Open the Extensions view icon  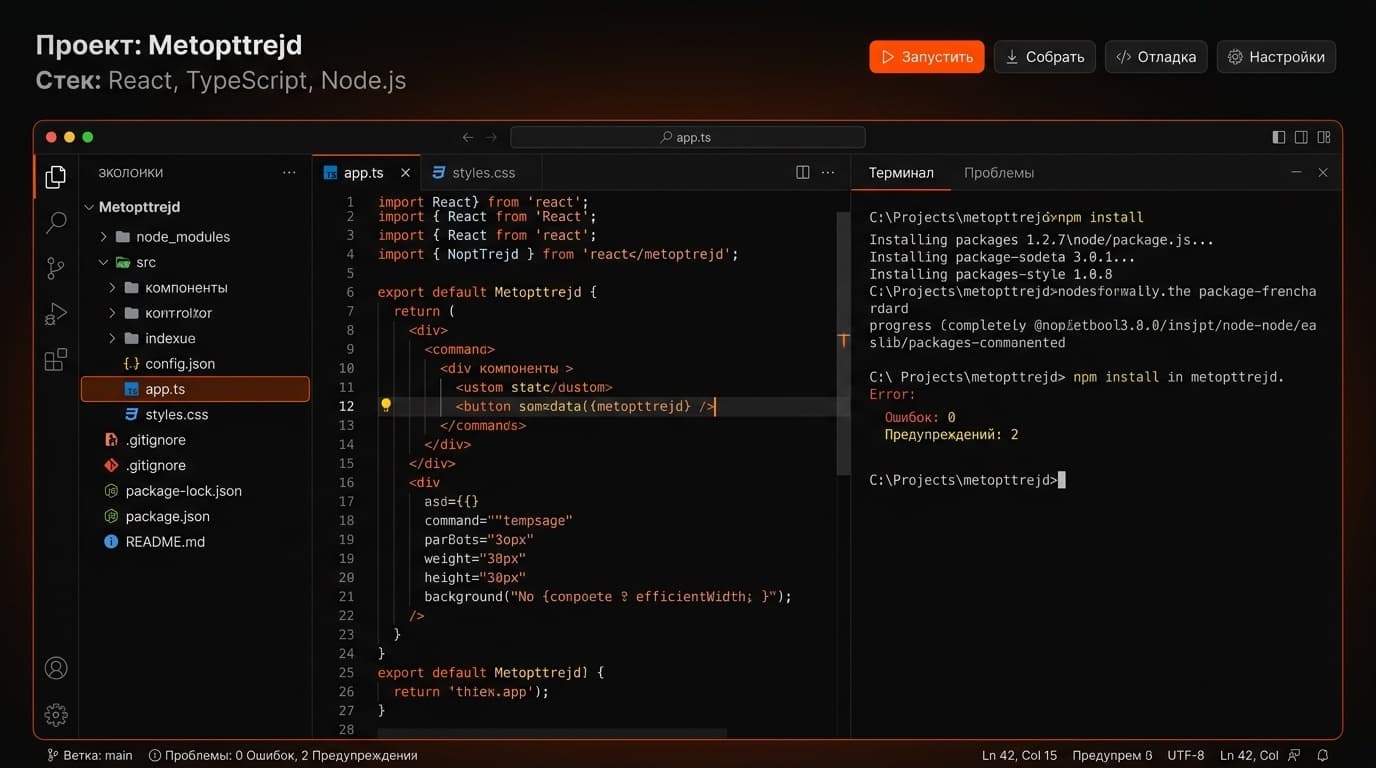pyautogui.click(x=56, y=359)
